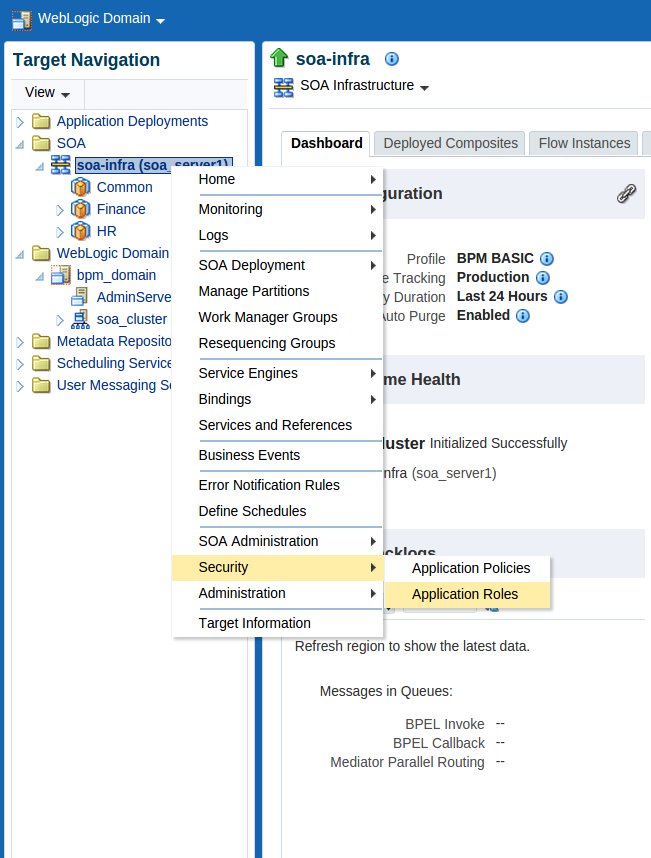This screenshot has height=858, width=651.
Task: Expand the HR partition node
Action: (60, 232)
